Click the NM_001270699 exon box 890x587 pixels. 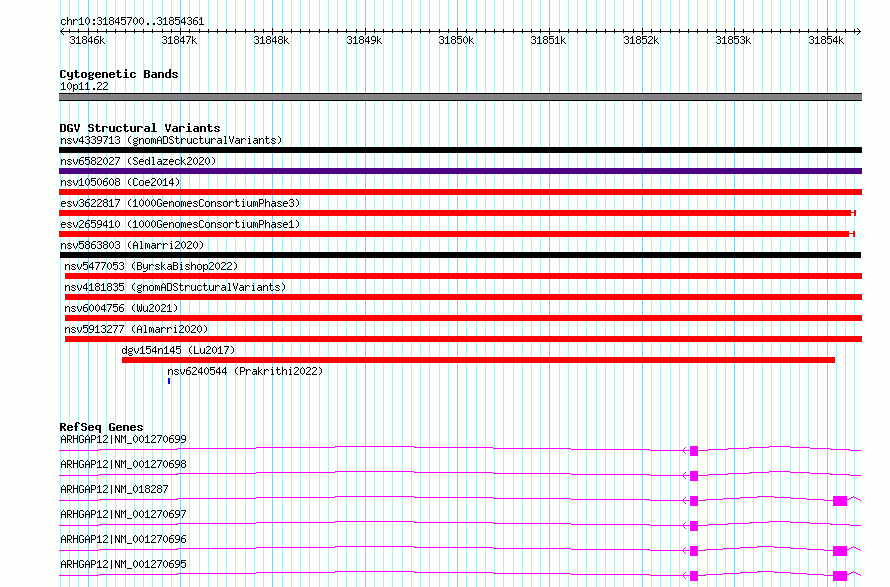point(694,451)
